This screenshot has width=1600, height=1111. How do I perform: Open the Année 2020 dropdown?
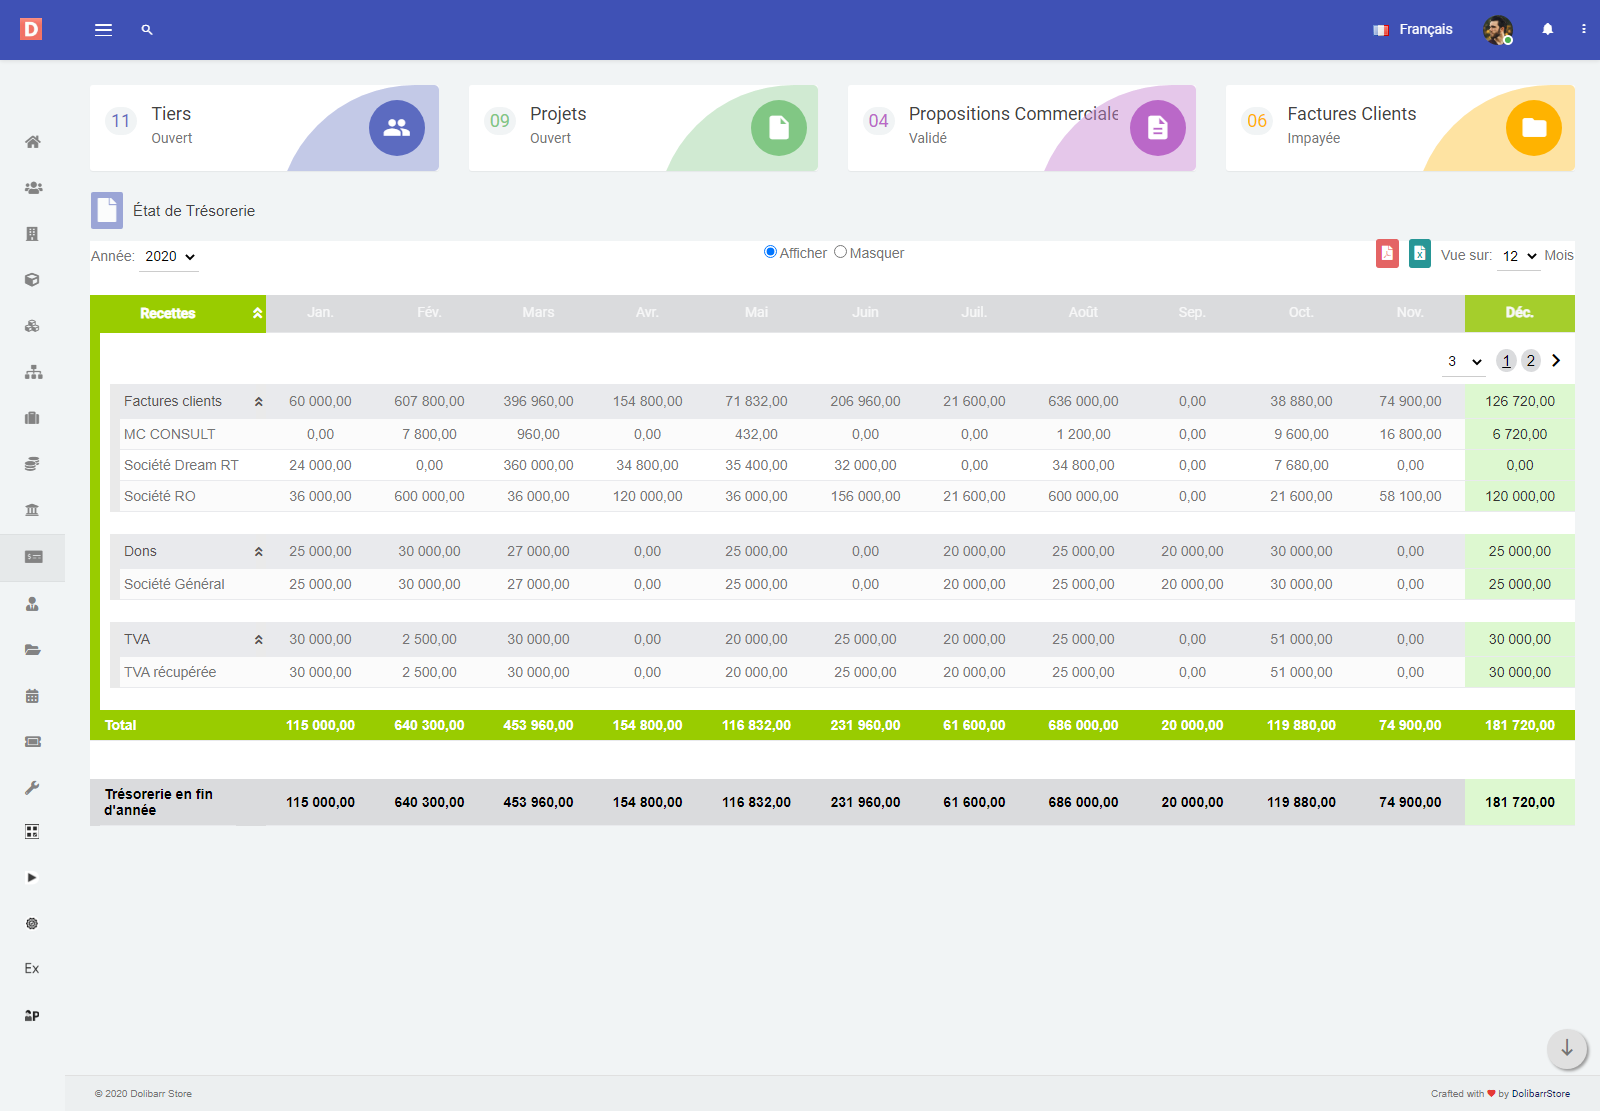coord(169,257)
